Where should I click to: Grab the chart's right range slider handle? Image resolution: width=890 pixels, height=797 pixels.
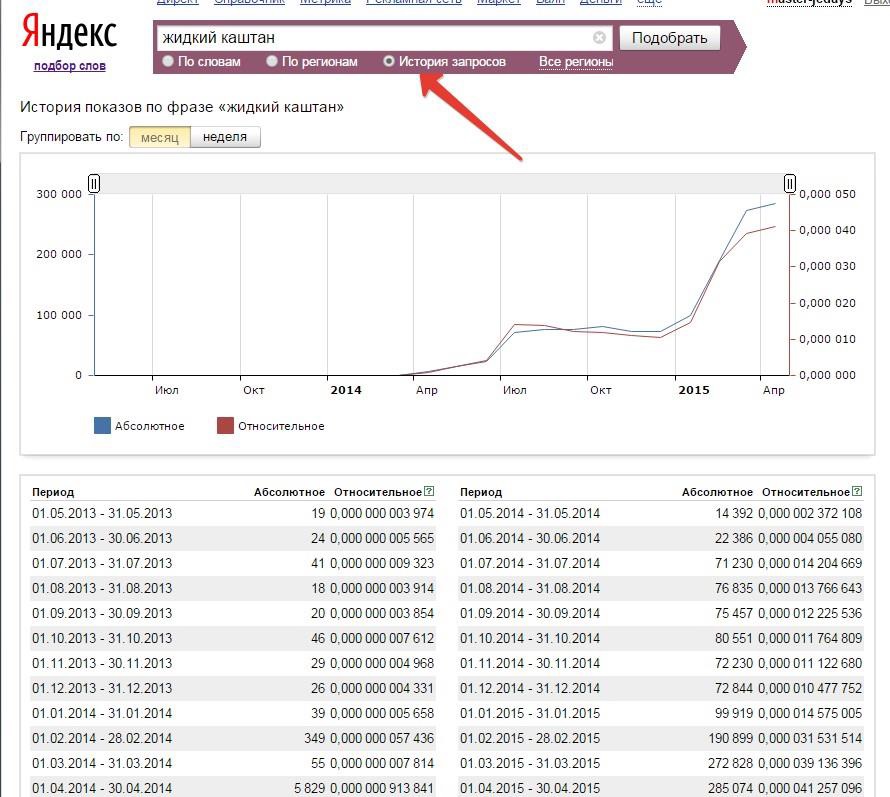click(x=790, y=183)
